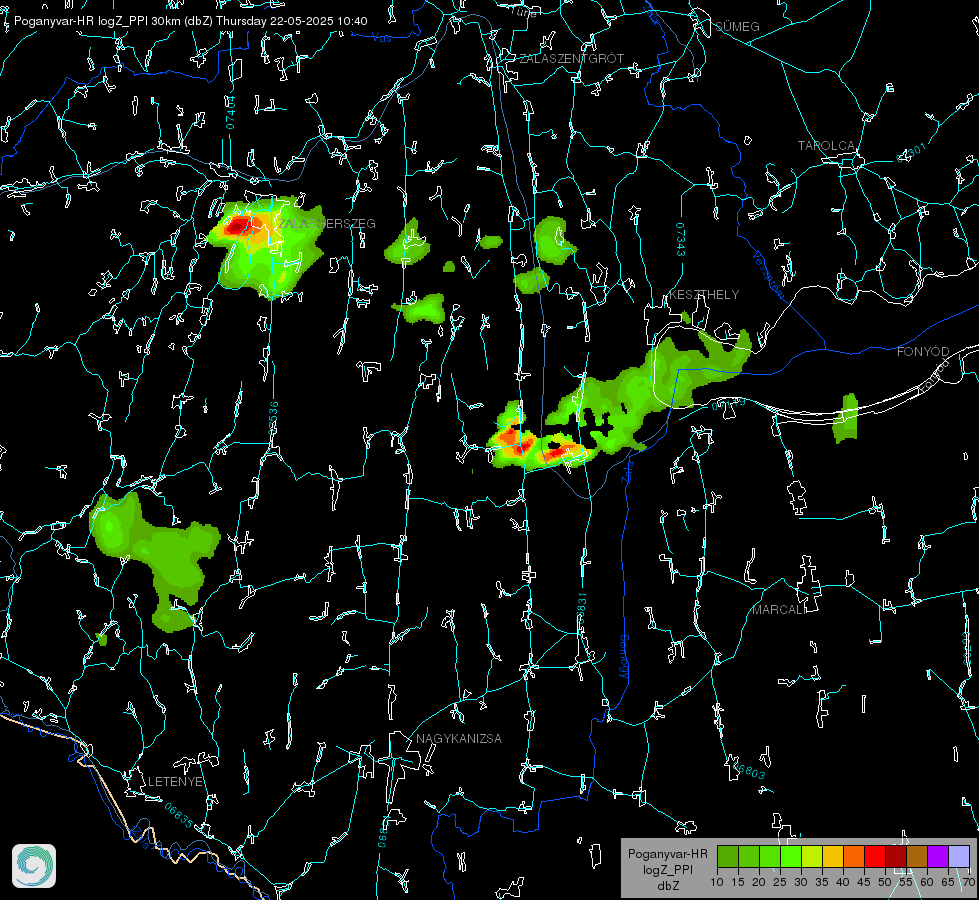The height and width of the screenshot is (900, 979).
Task: Select the 45-50 dBZ red legend swatch
Action: pyautogui.click(x=875, y=856)
